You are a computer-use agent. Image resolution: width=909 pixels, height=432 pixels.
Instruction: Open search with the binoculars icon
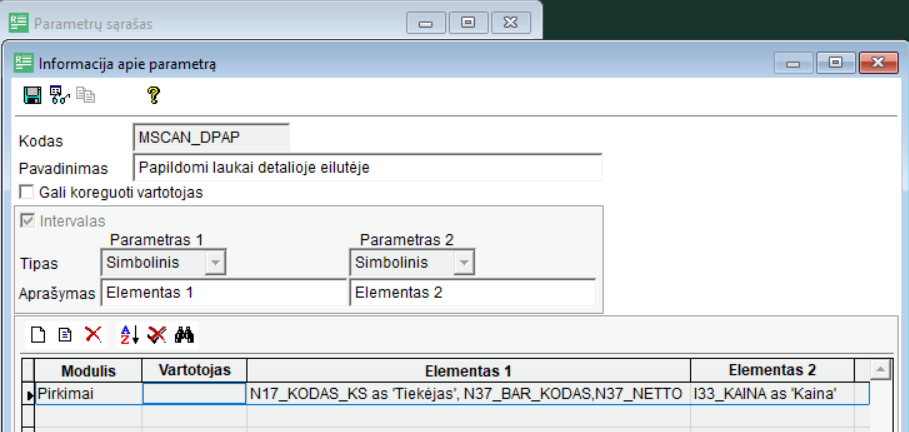(x=184, y=335)
